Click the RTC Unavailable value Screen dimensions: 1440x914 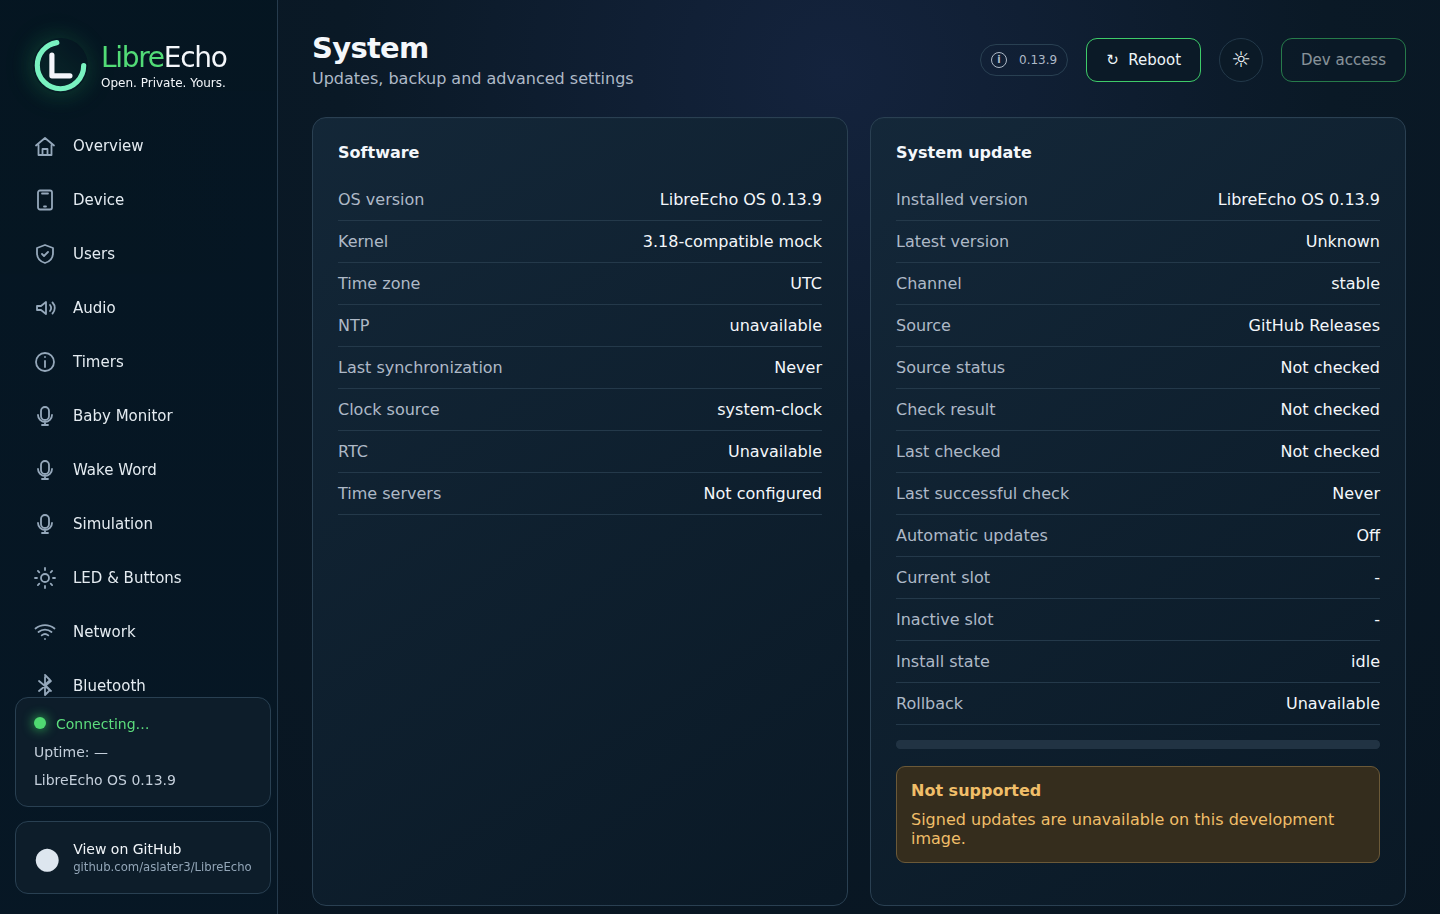[775, 452]
